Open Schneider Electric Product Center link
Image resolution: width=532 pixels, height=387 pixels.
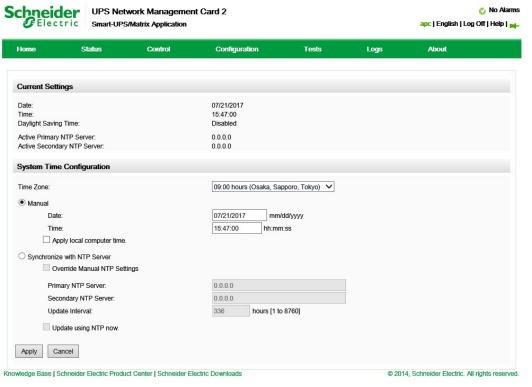(104, 373)
